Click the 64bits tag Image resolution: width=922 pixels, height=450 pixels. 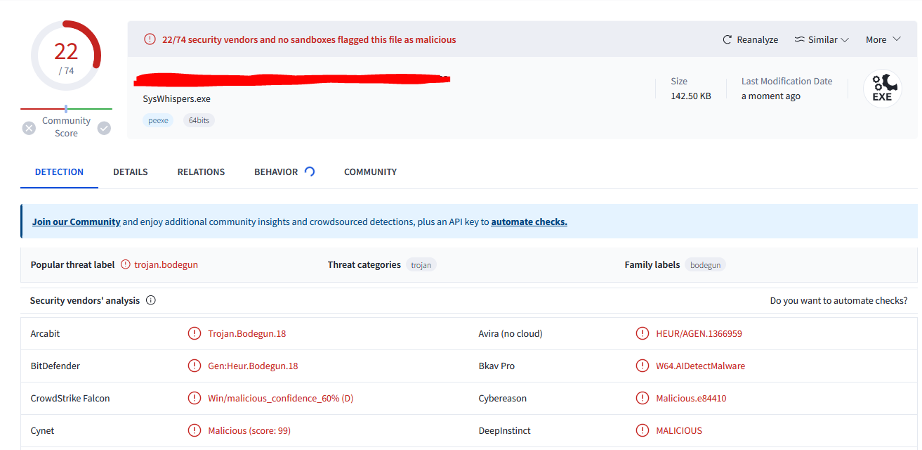(x=199, y=120)
